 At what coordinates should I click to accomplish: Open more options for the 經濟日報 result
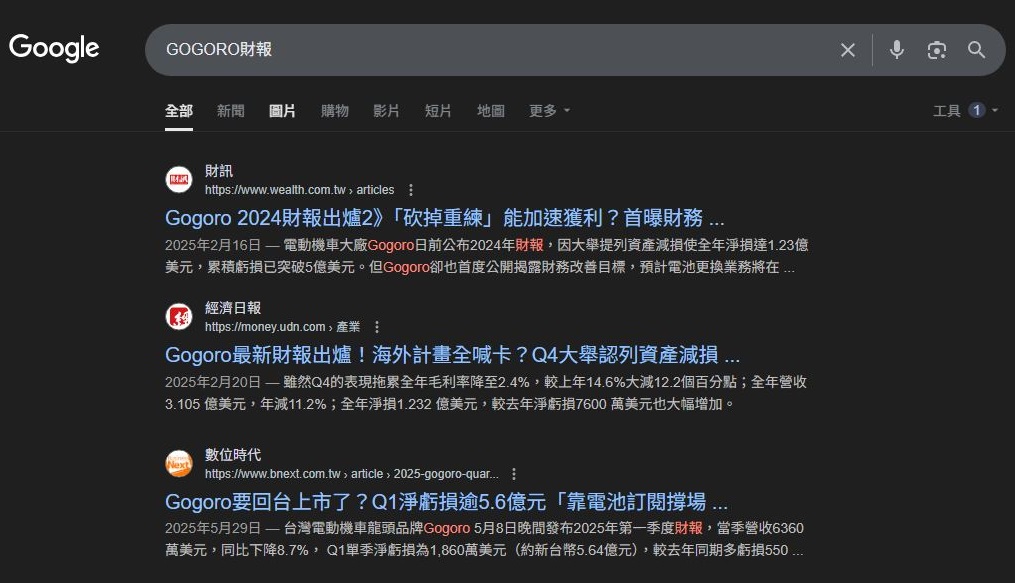tap(377, 327)
